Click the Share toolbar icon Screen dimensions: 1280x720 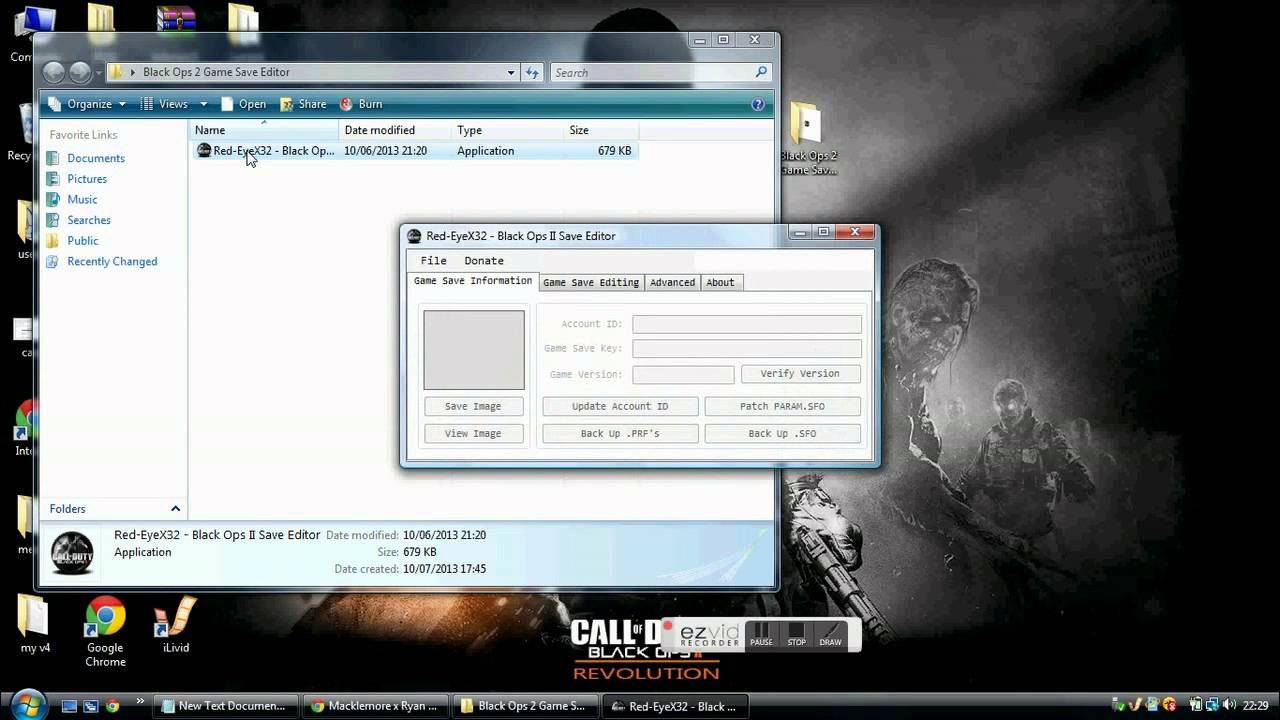pos(303,104)
